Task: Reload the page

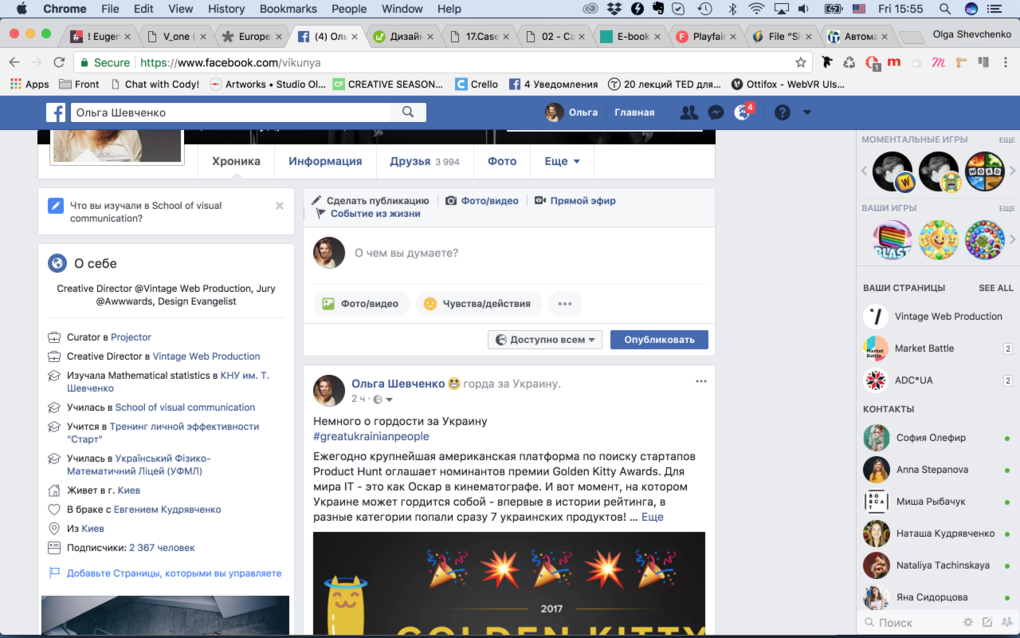Action: [x=59, y=62]
